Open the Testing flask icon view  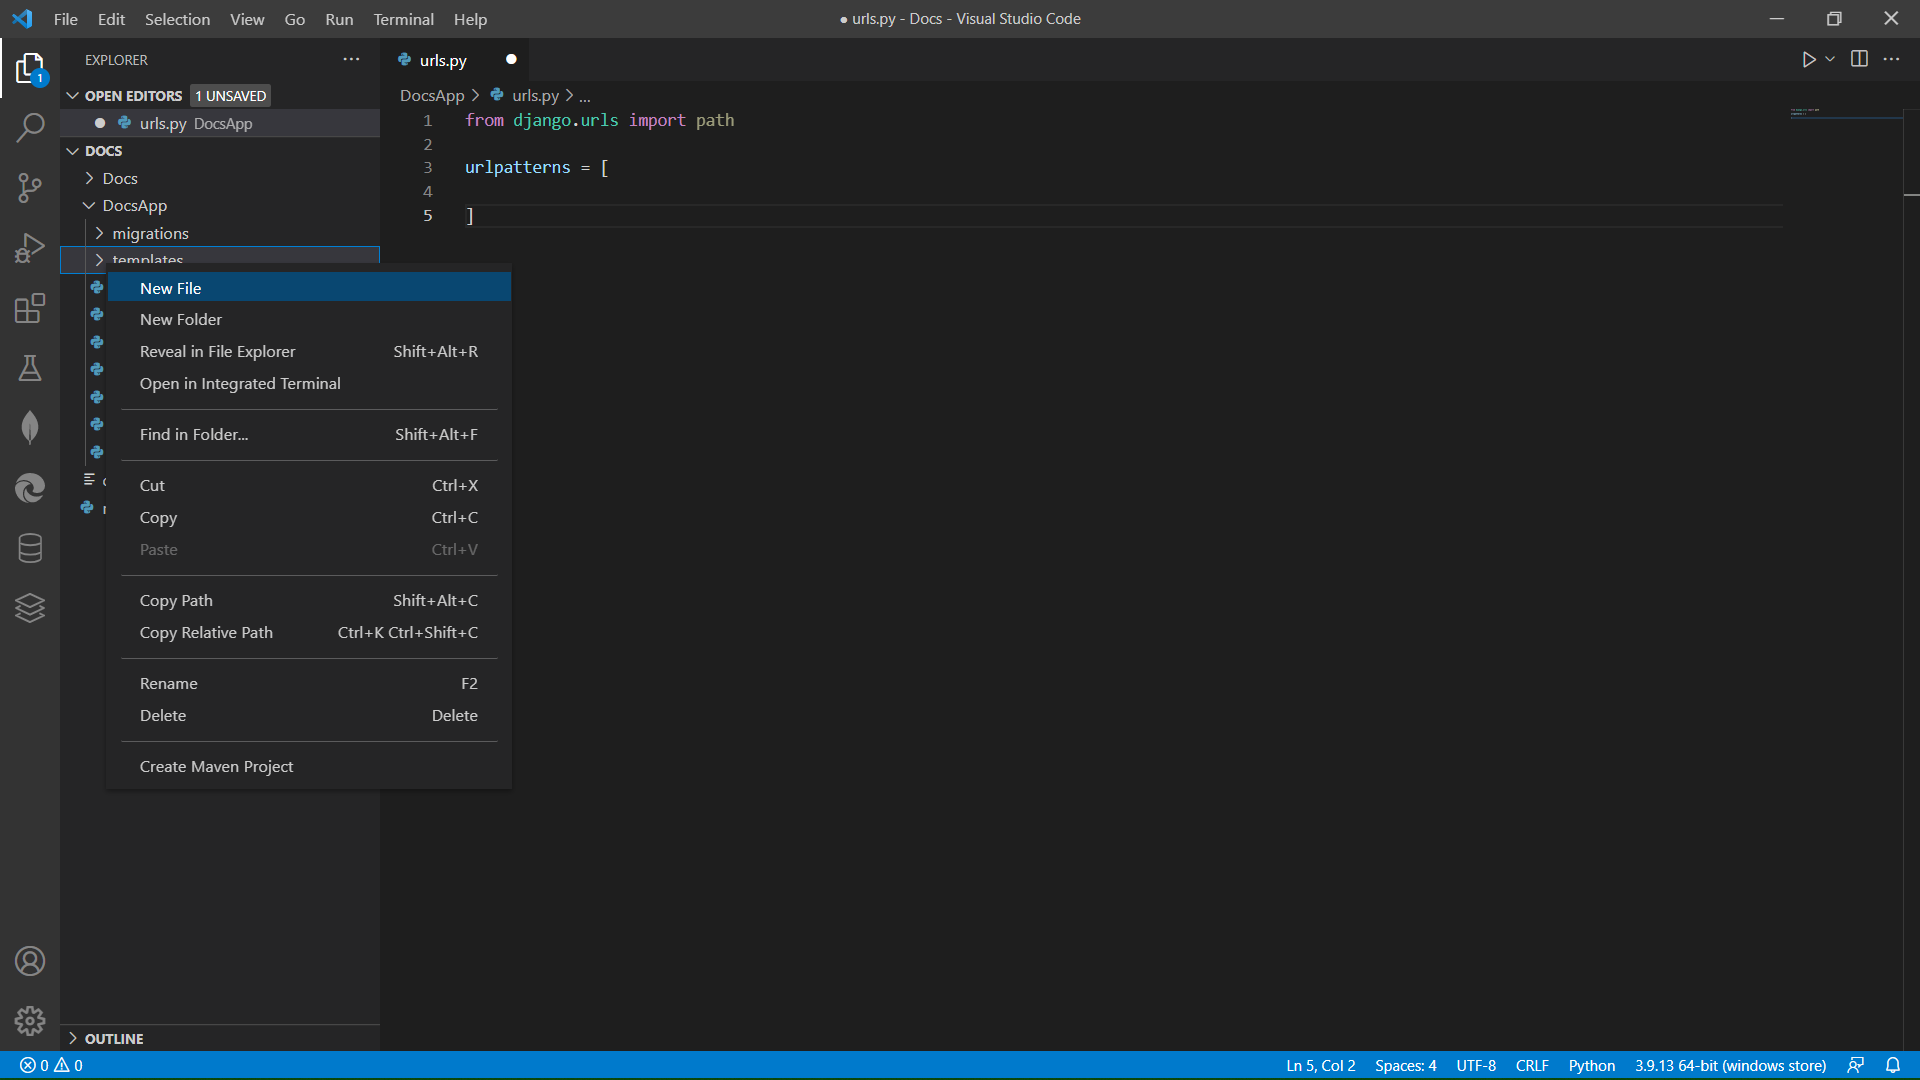pos(30,368)
